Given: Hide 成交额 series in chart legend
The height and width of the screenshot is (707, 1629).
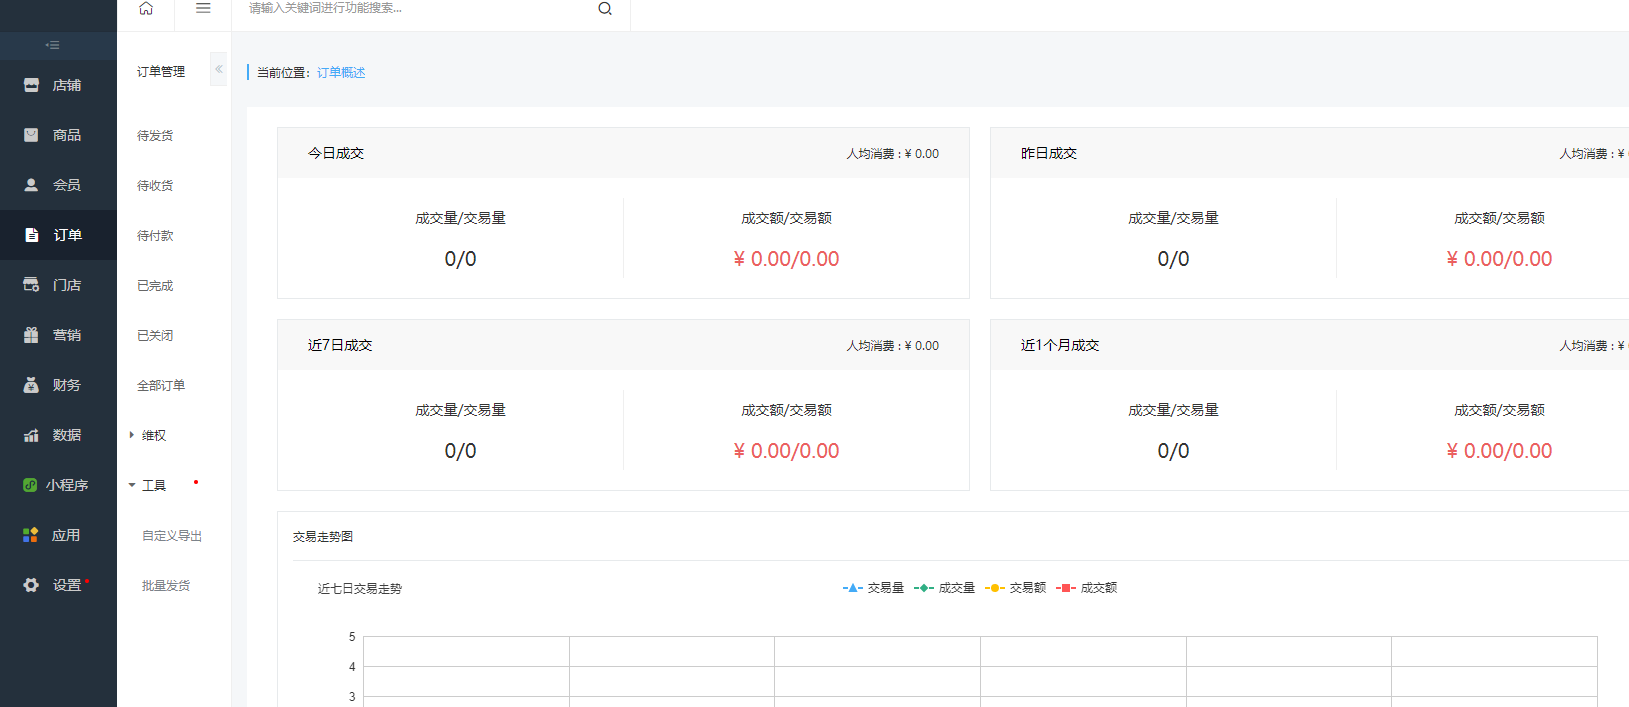Looking at the screenshot, I should tap(1086, 588).
